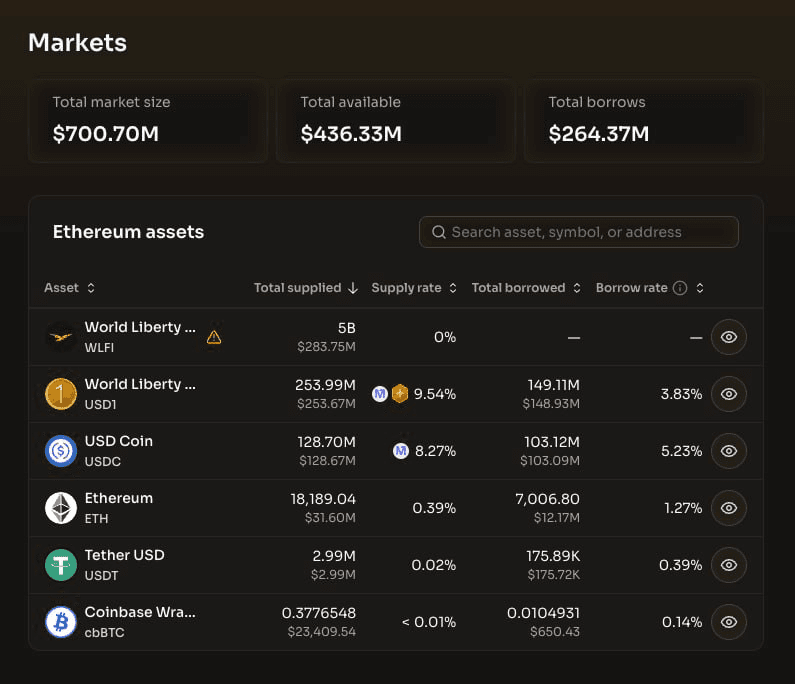Toggle the eye button for cbBTC row

(729, 622)
